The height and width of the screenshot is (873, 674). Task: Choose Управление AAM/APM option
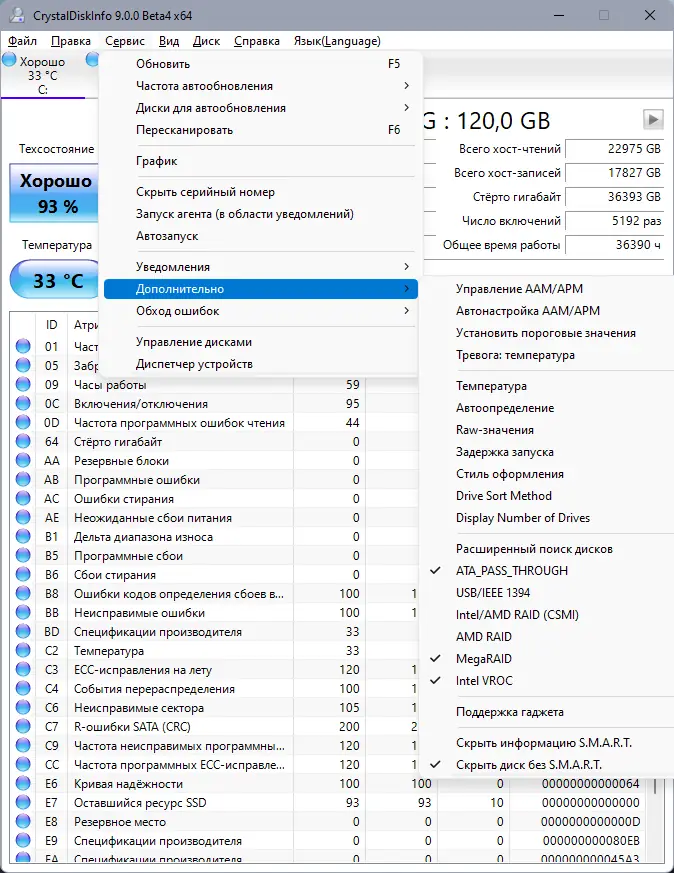pos(520,289)
